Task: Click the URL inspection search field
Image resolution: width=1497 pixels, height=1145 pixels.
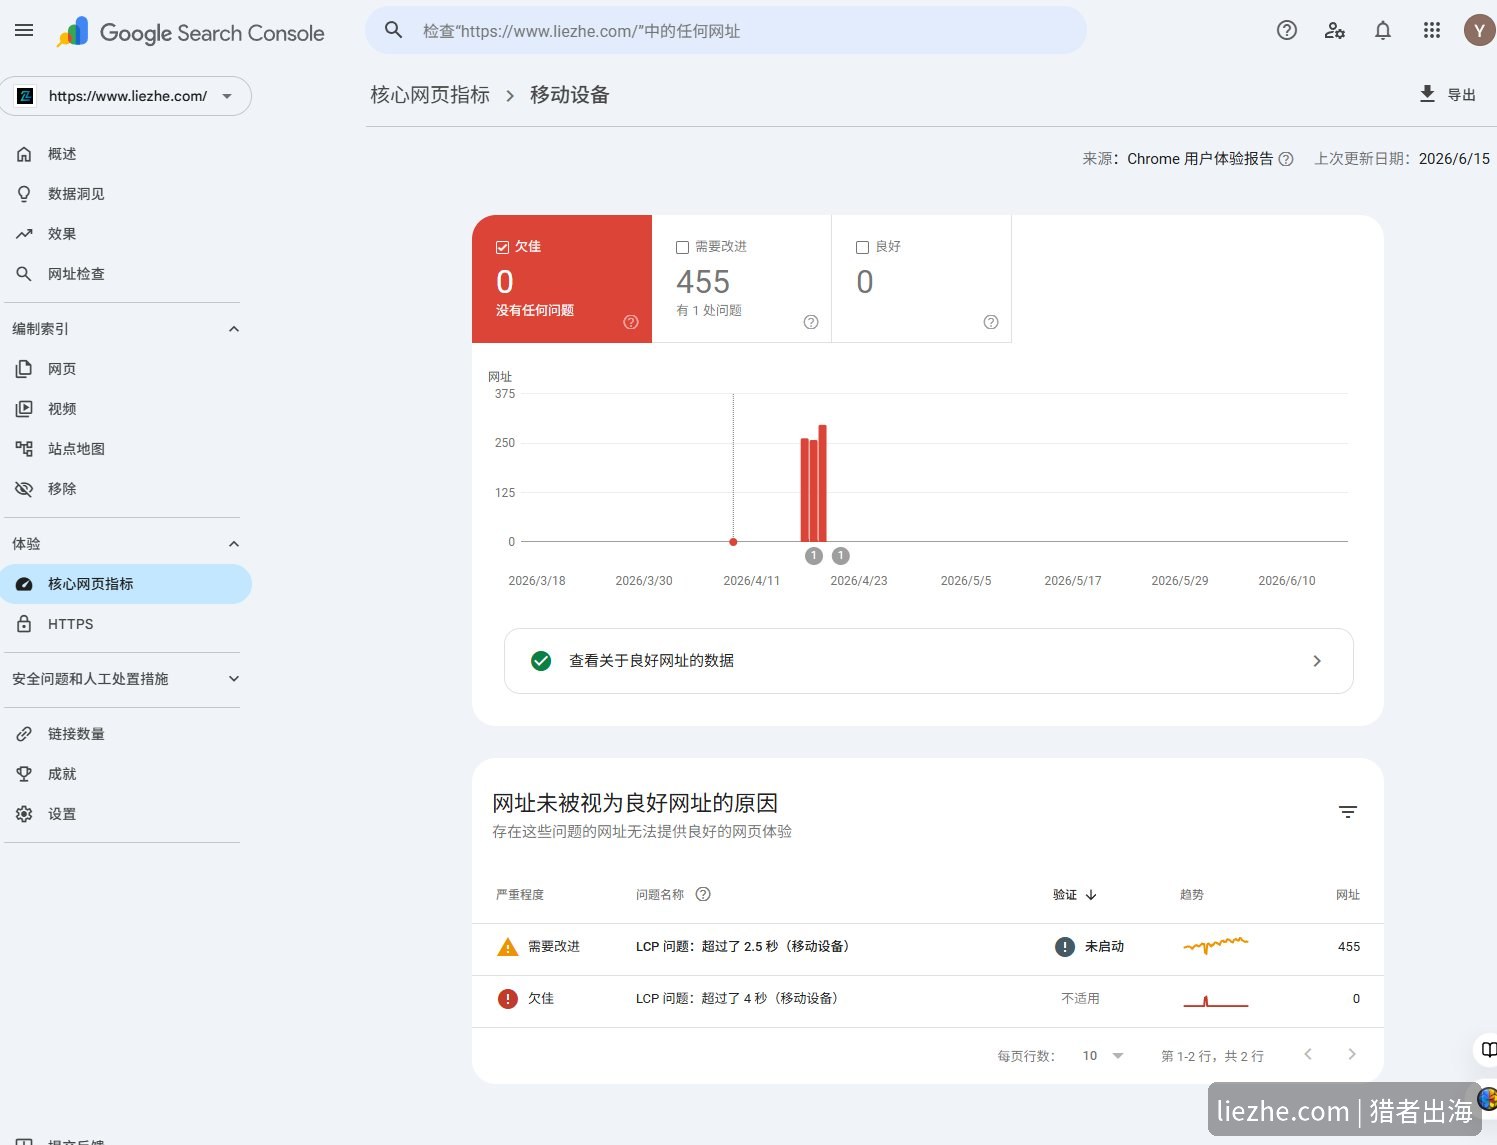Action: [726, 31]
